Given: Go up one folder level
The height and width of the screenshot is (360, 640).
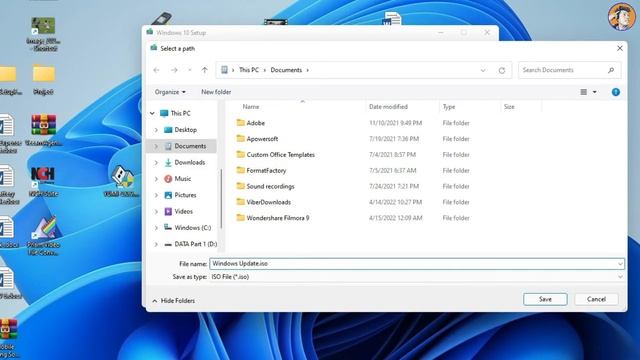Looking at the screenshot, I should coord(204,70).
